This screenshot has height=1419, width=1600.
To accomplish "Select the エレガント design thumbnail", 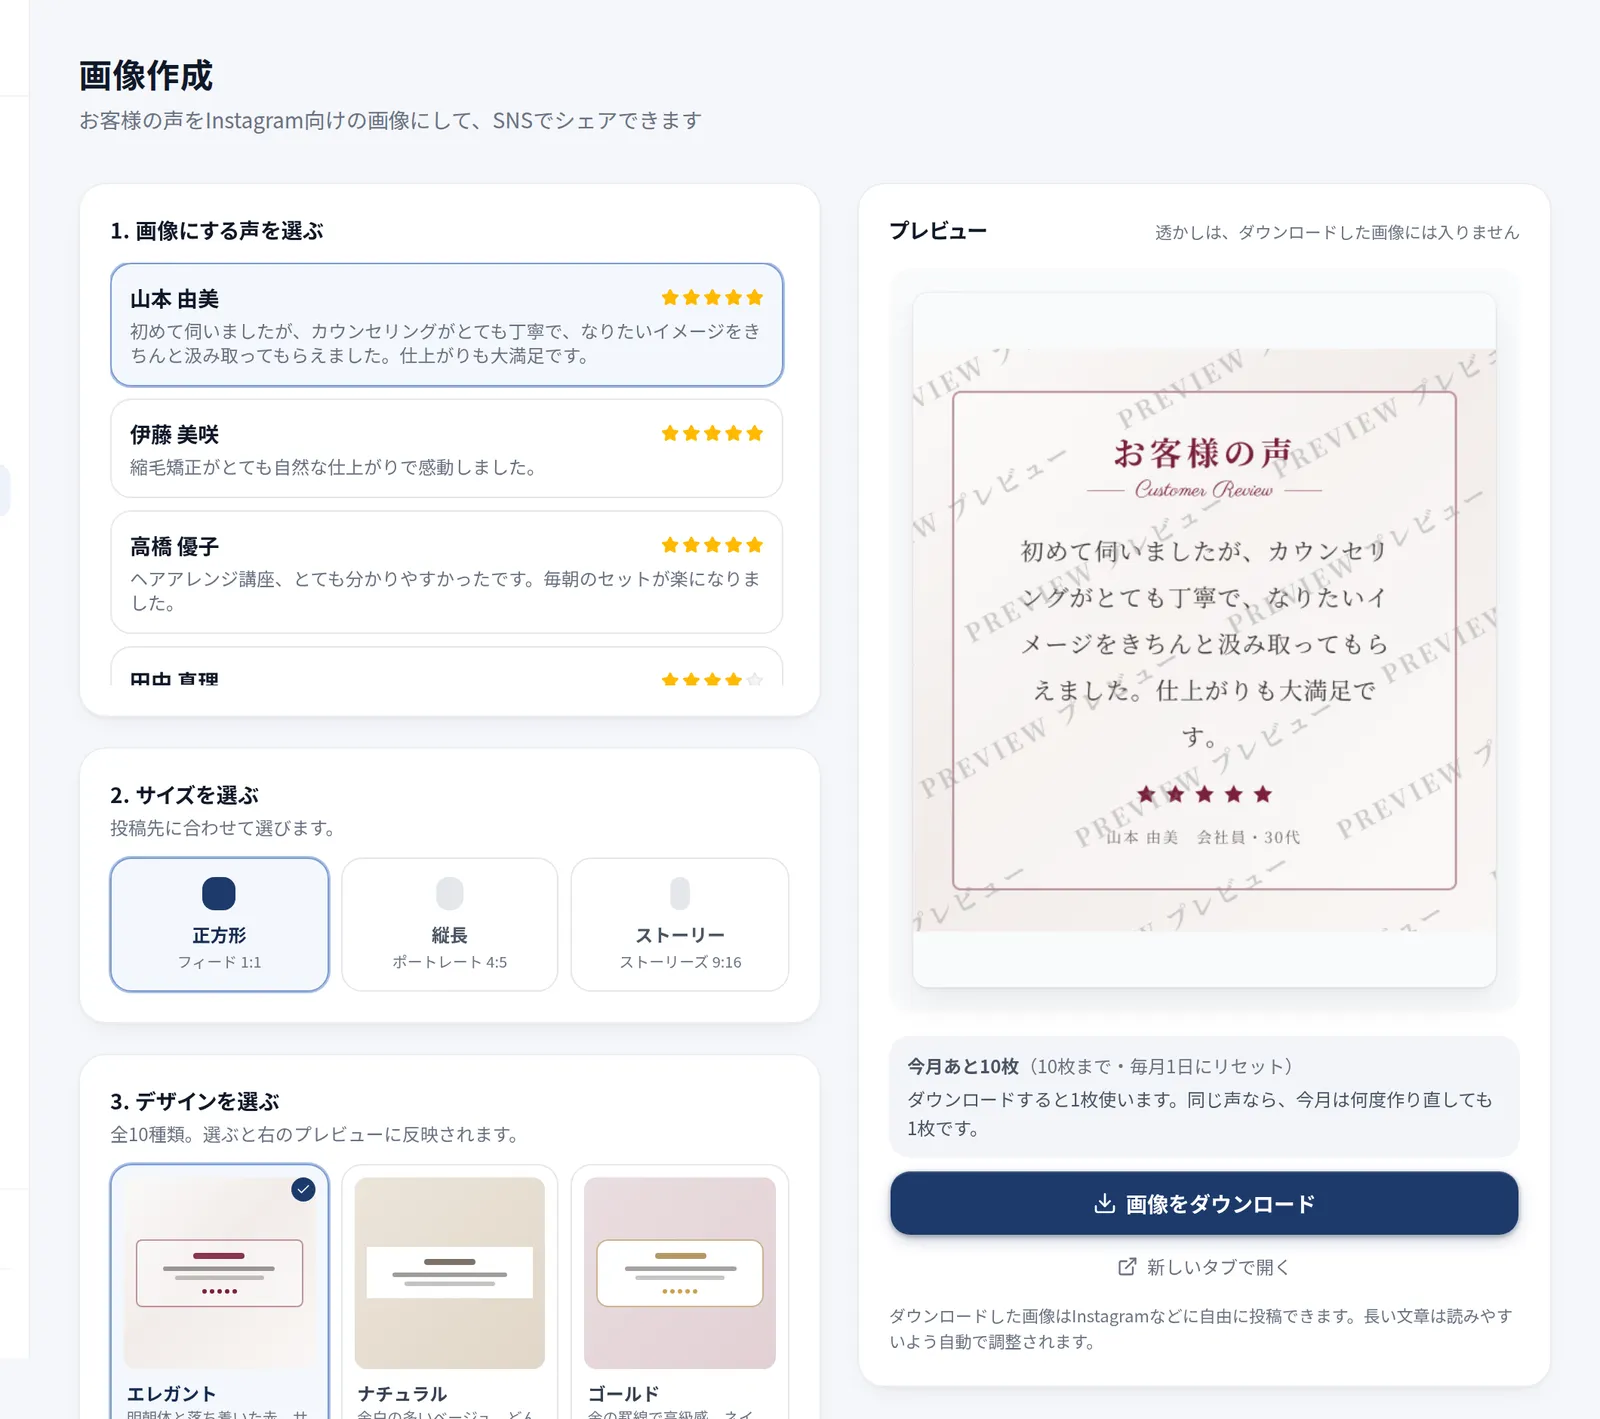I will tap(219, 1272).
